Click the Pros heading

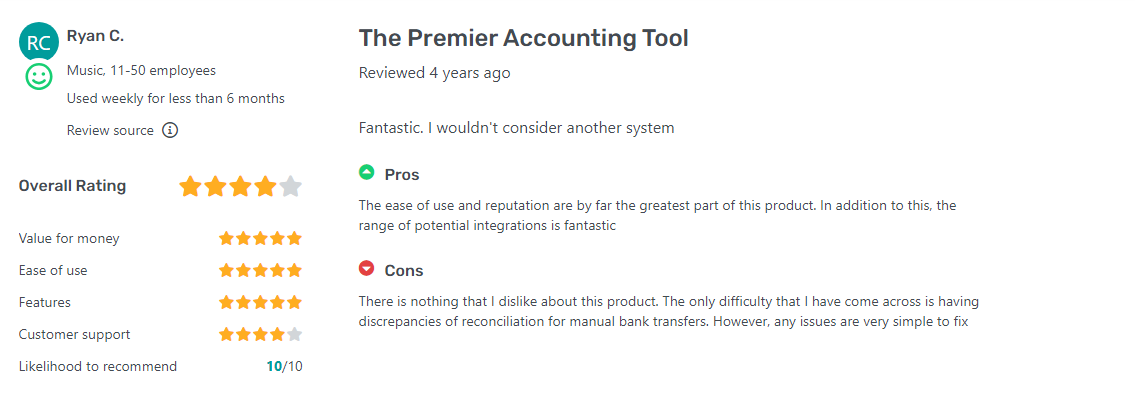click(x=402, y=174)
